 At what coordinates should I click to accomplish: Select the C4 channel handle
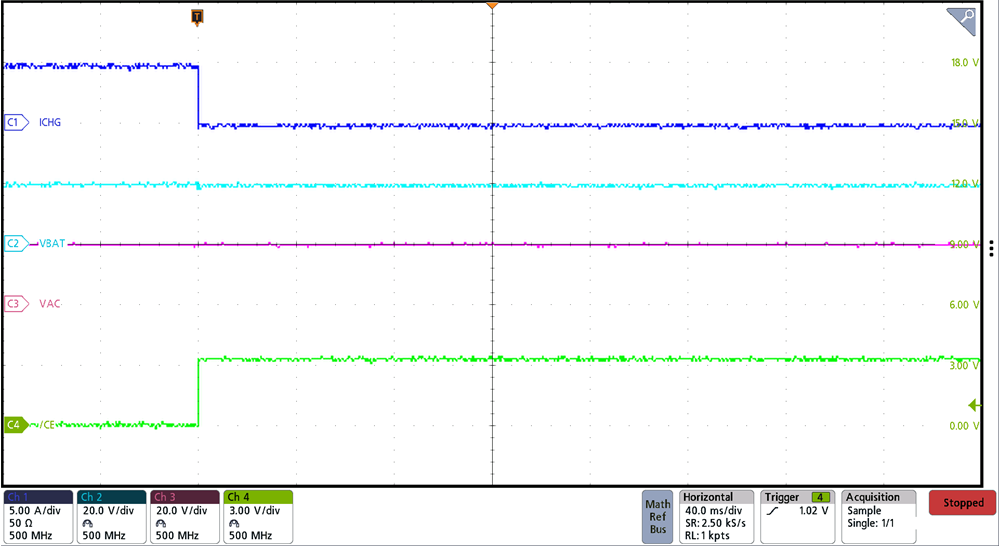(x=14, y=425)
